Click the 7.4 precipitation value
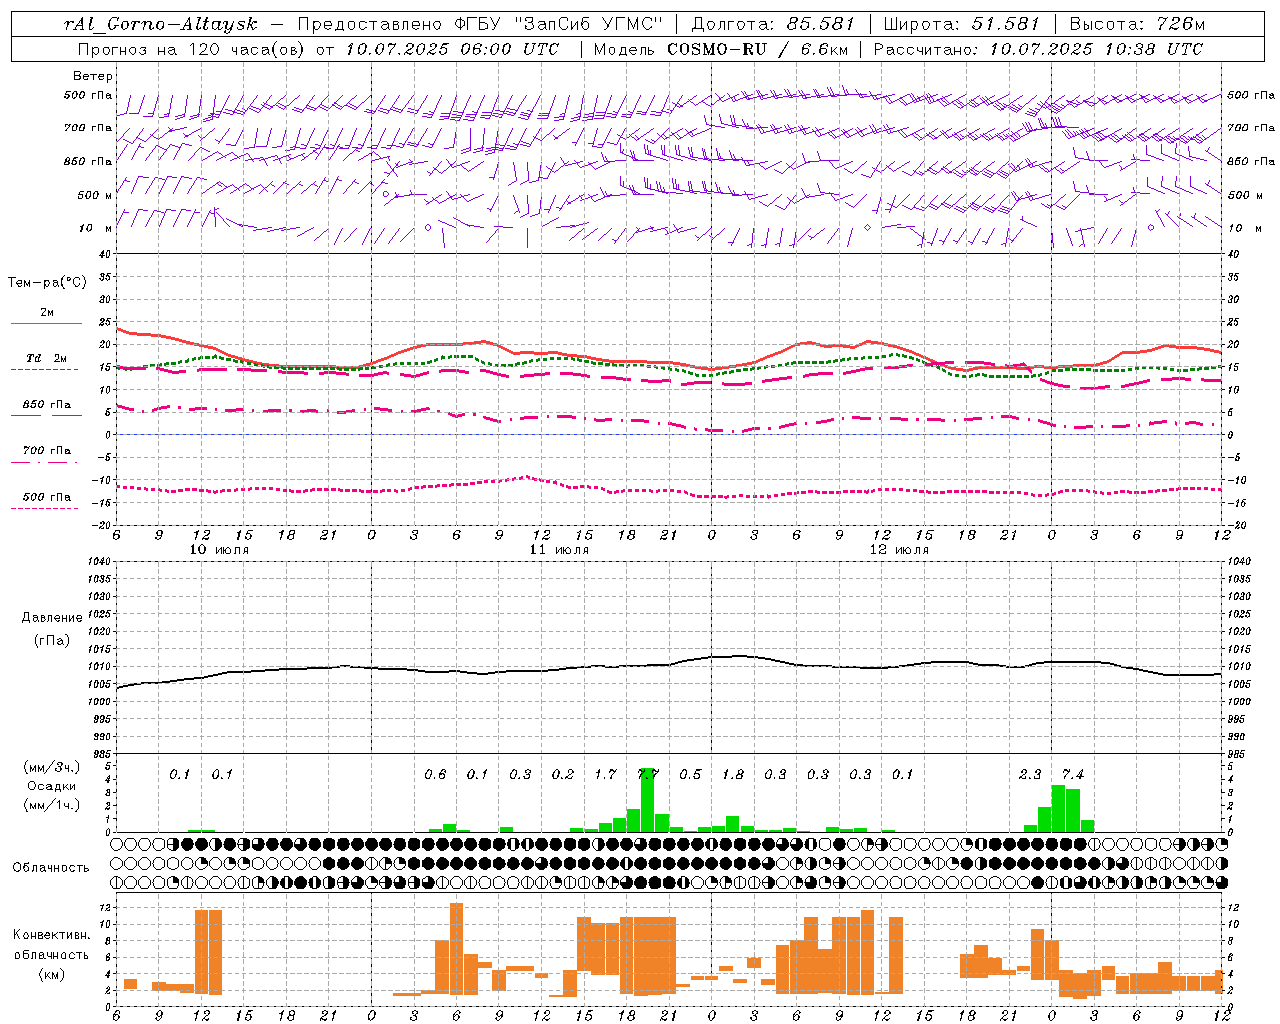 coord(1073,774)
